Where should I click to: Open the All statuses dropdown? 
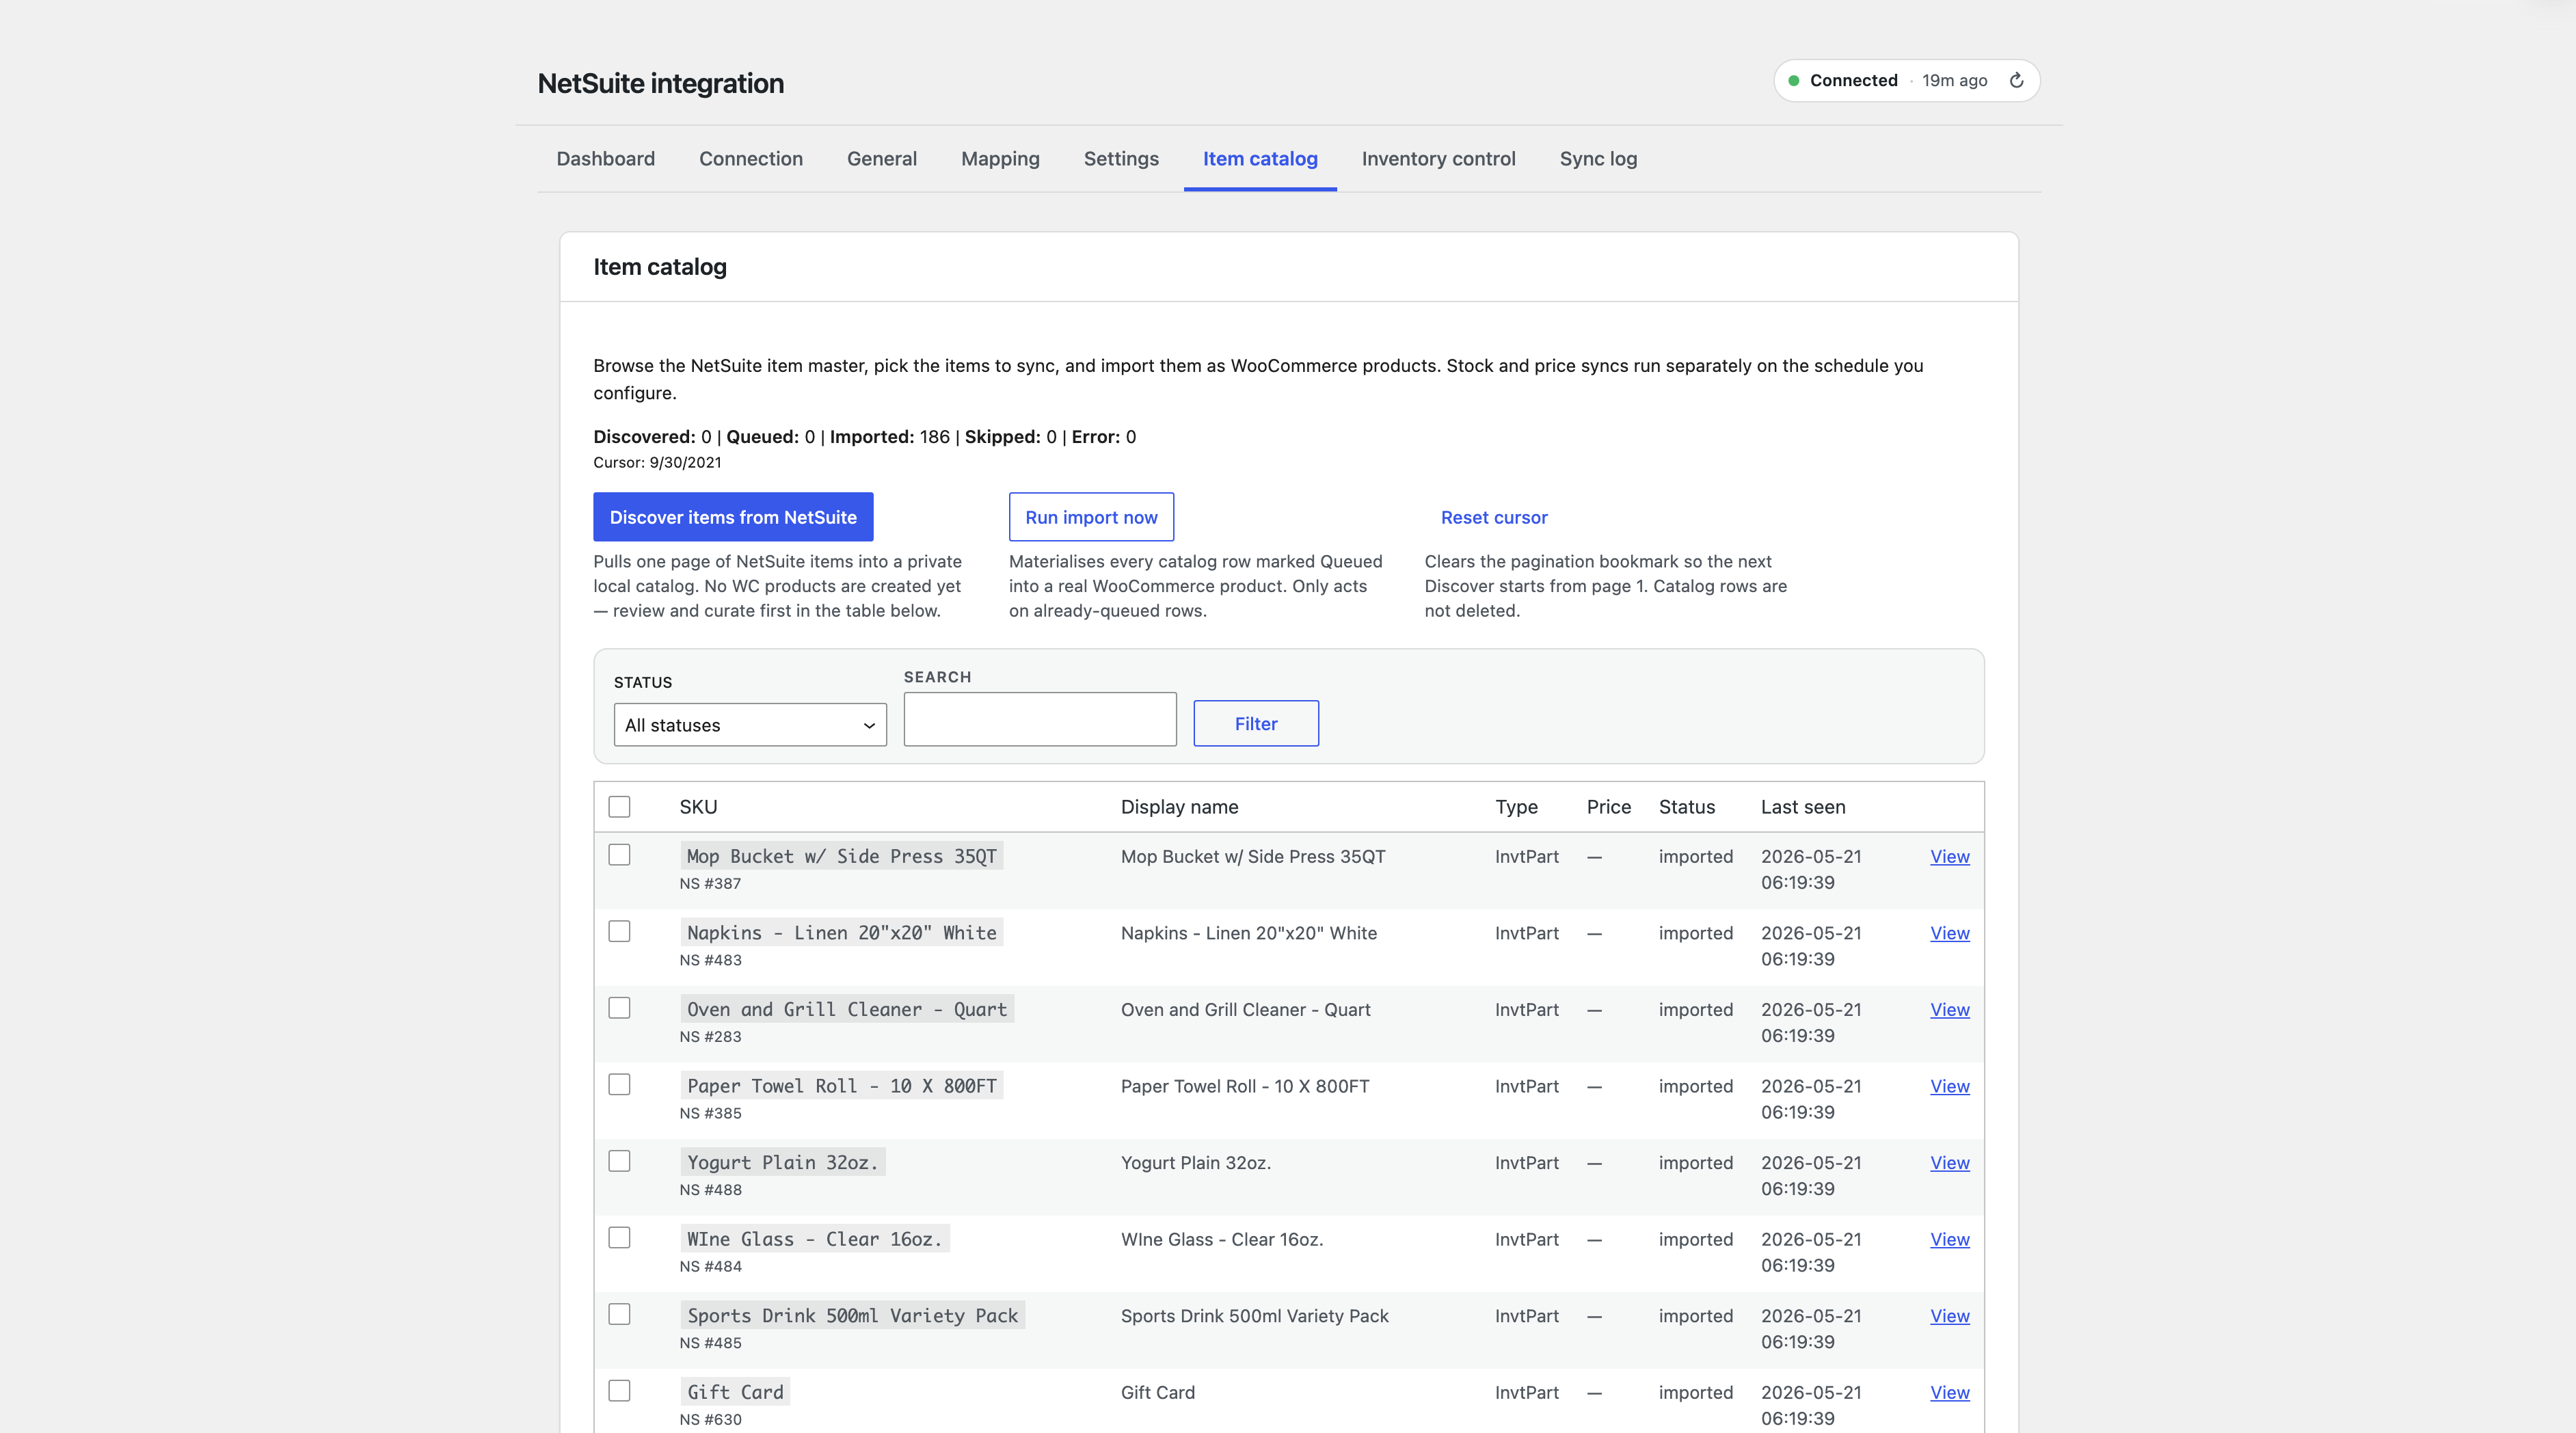[750, 725]
